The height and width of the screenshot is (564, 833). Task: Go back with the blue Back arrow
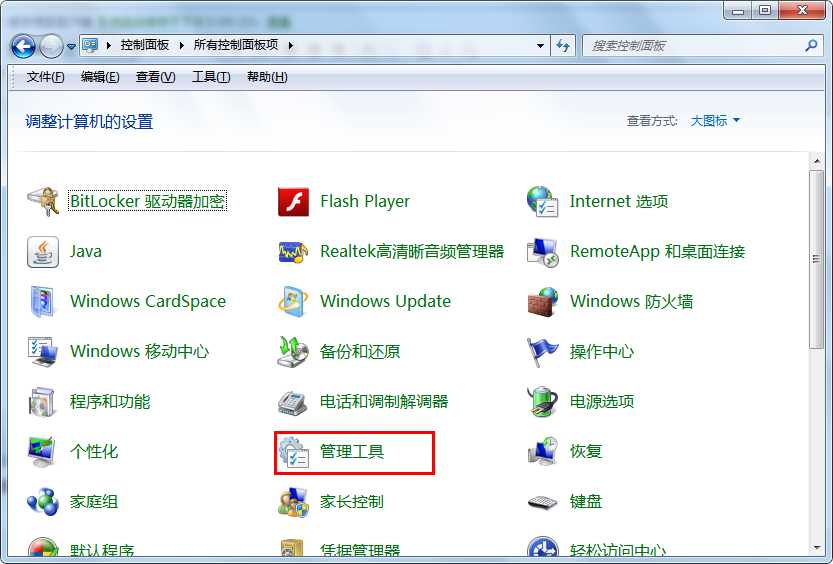[x=23, y=47]
